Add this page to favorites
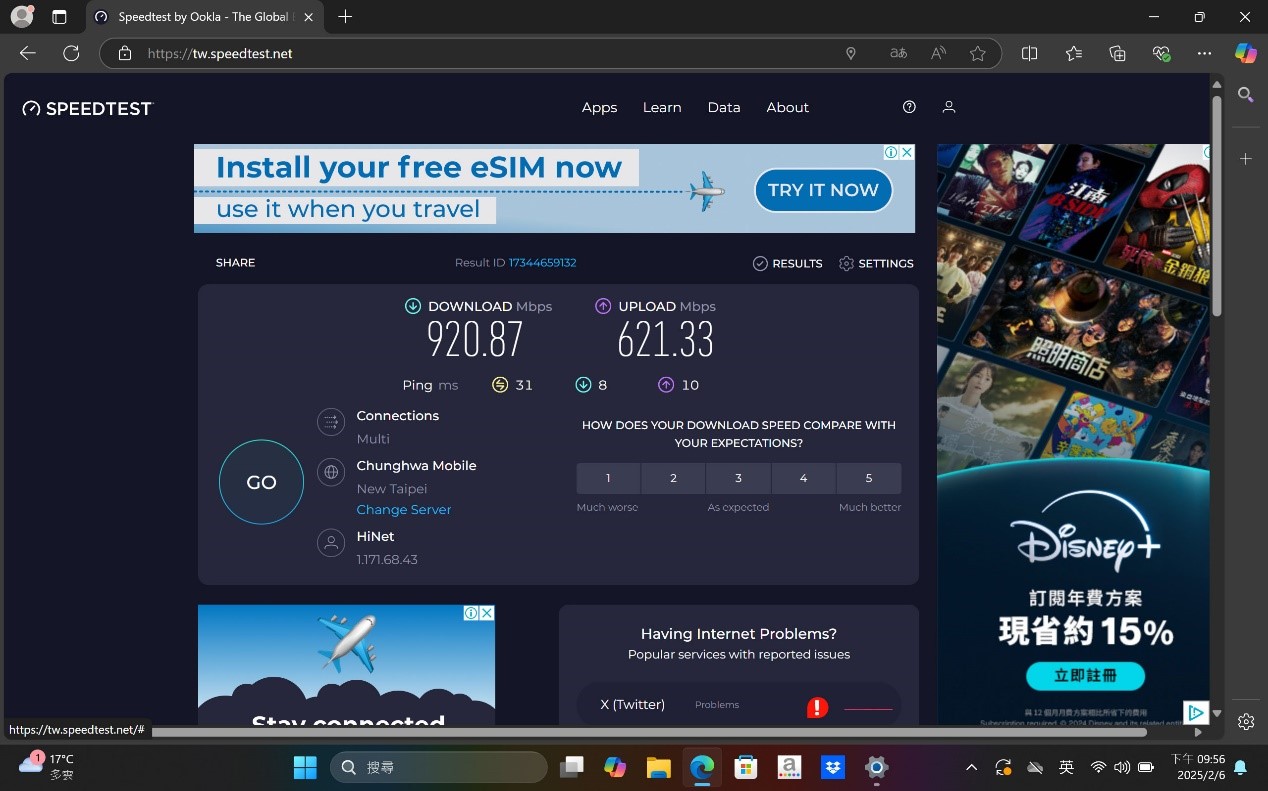1268x791 pixels. click(978, 54)
